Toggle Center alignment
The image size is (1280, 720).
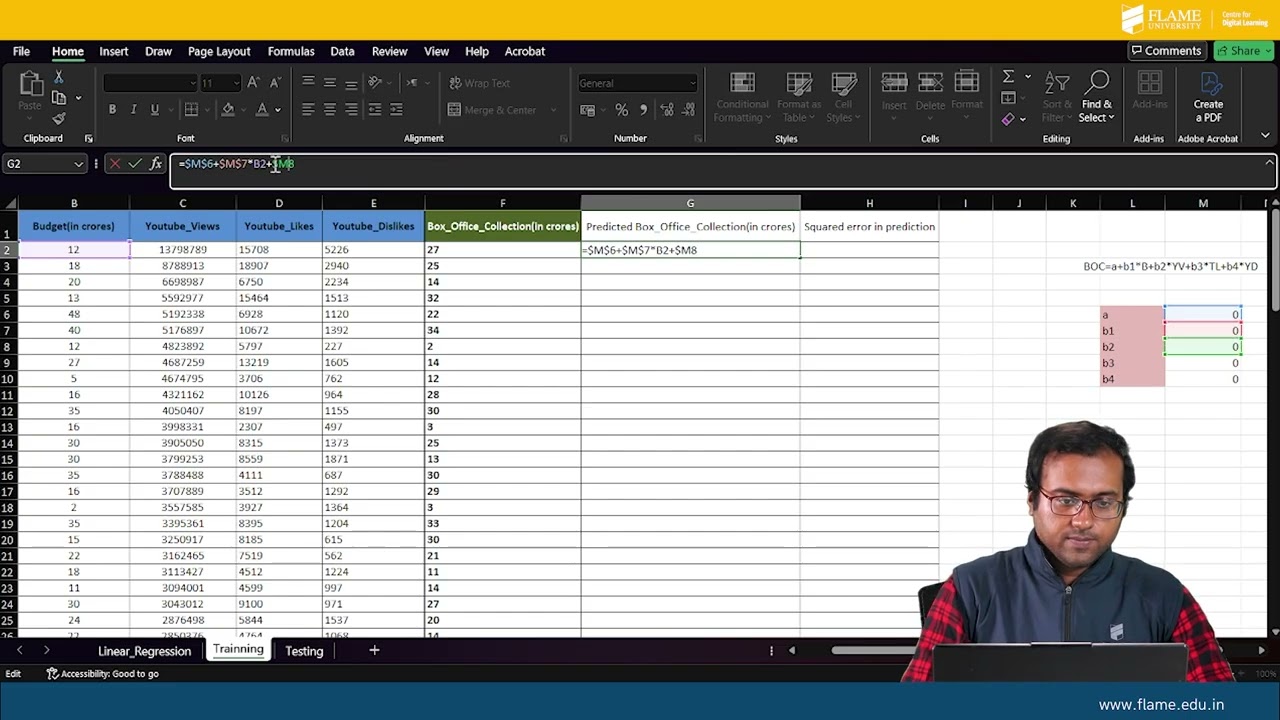coord(330,110)
